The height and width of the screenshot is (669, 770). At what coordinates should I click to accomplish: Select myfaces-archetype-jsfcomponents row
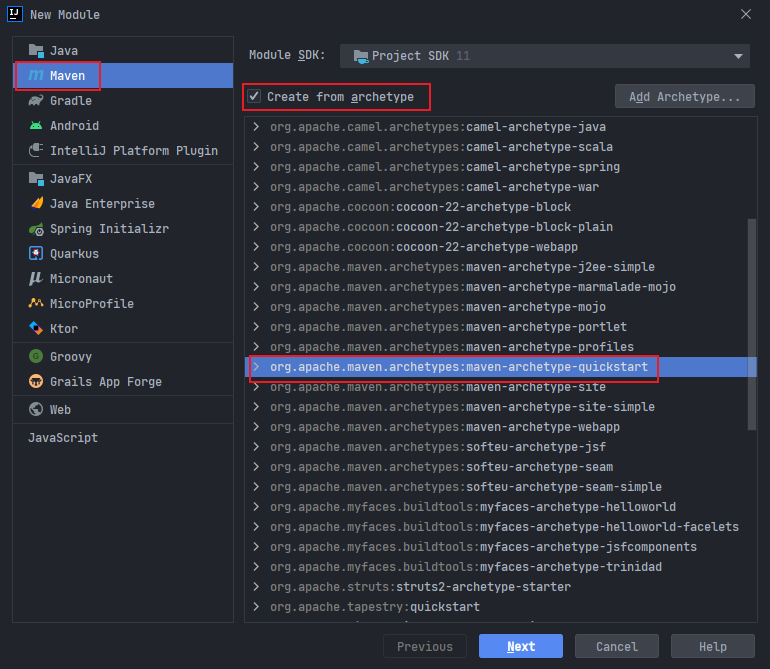500,547
